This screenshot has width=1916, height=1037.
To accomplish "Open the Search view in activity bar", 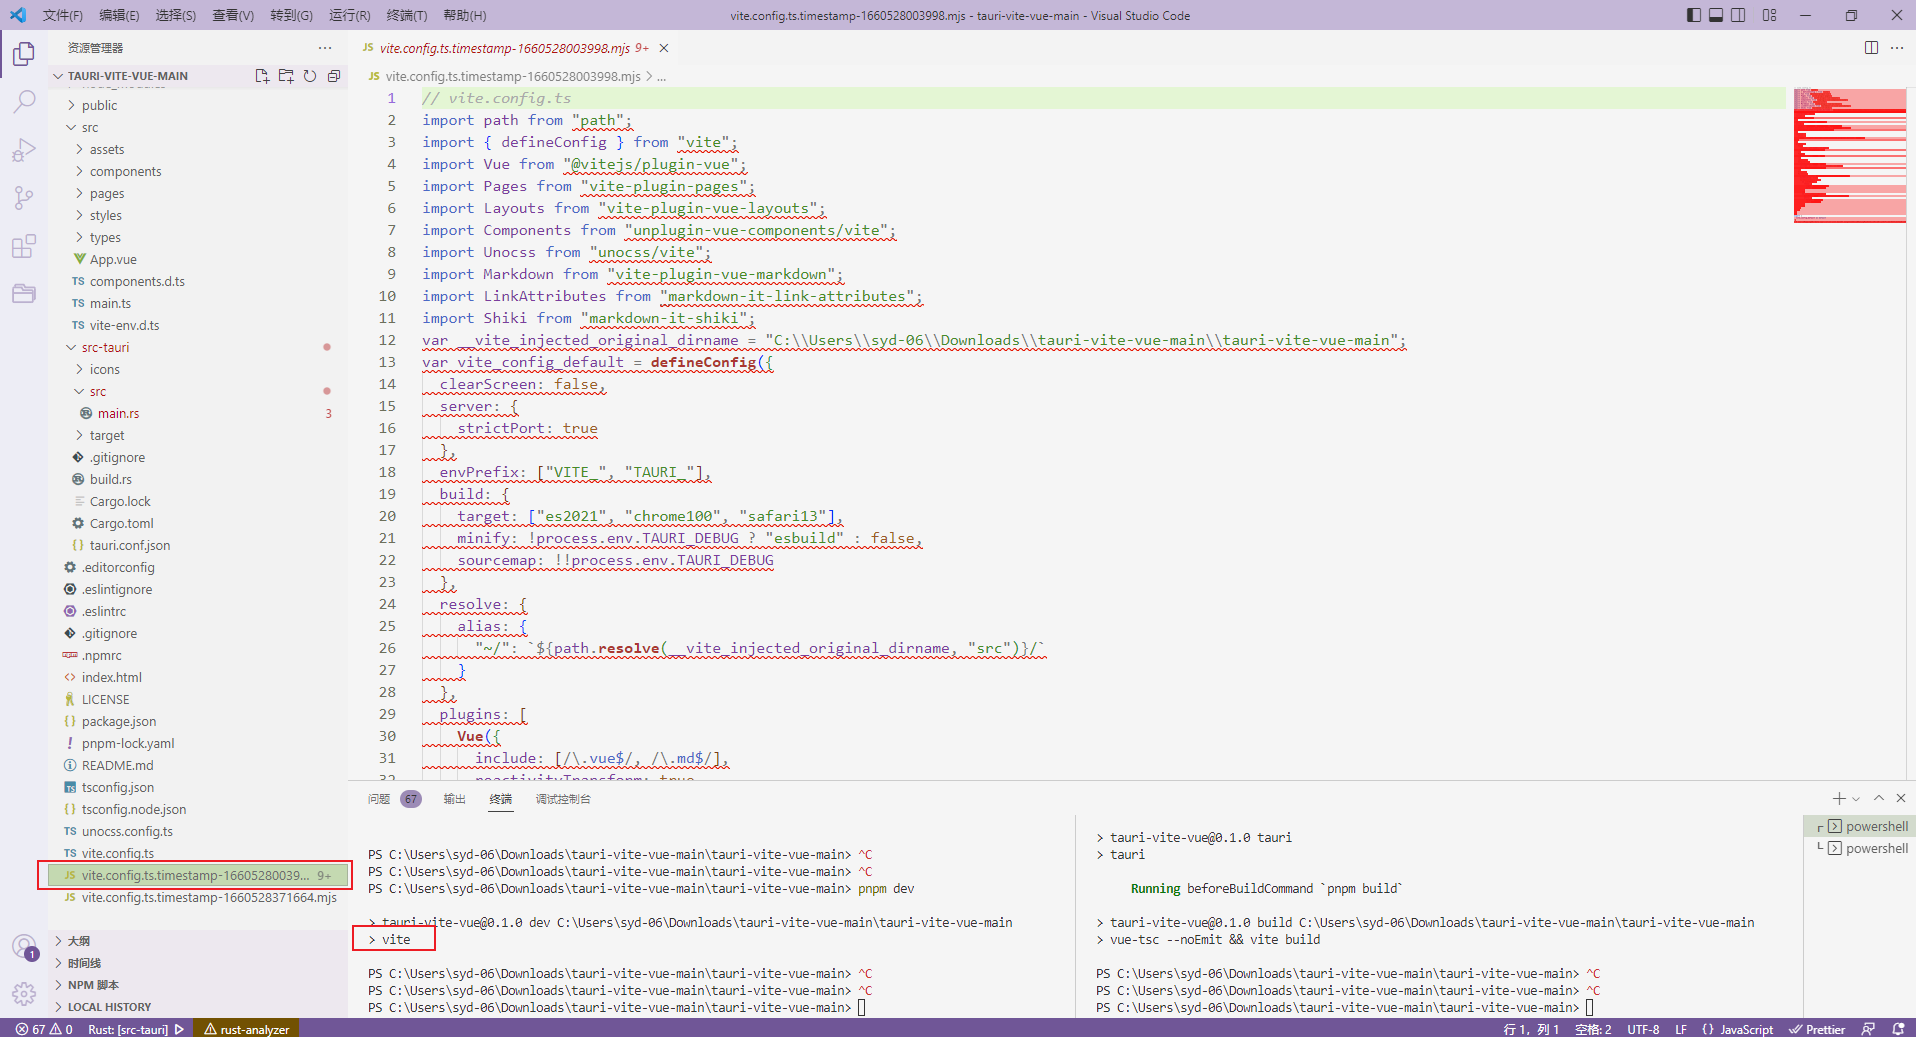I will coord(24,101).
